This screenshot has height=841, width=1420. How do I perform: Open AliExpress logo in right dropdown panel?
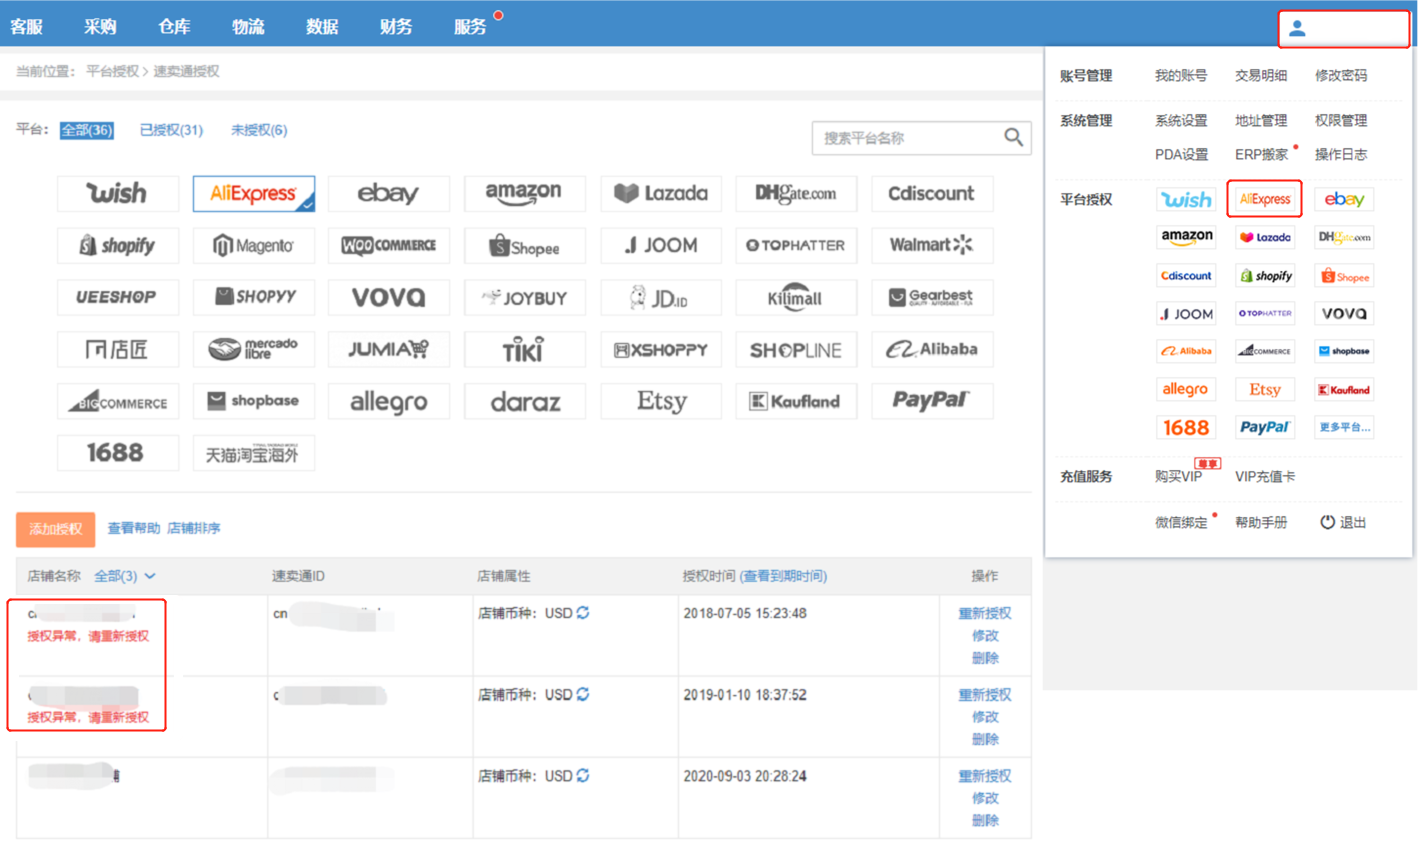point(1265,199)
